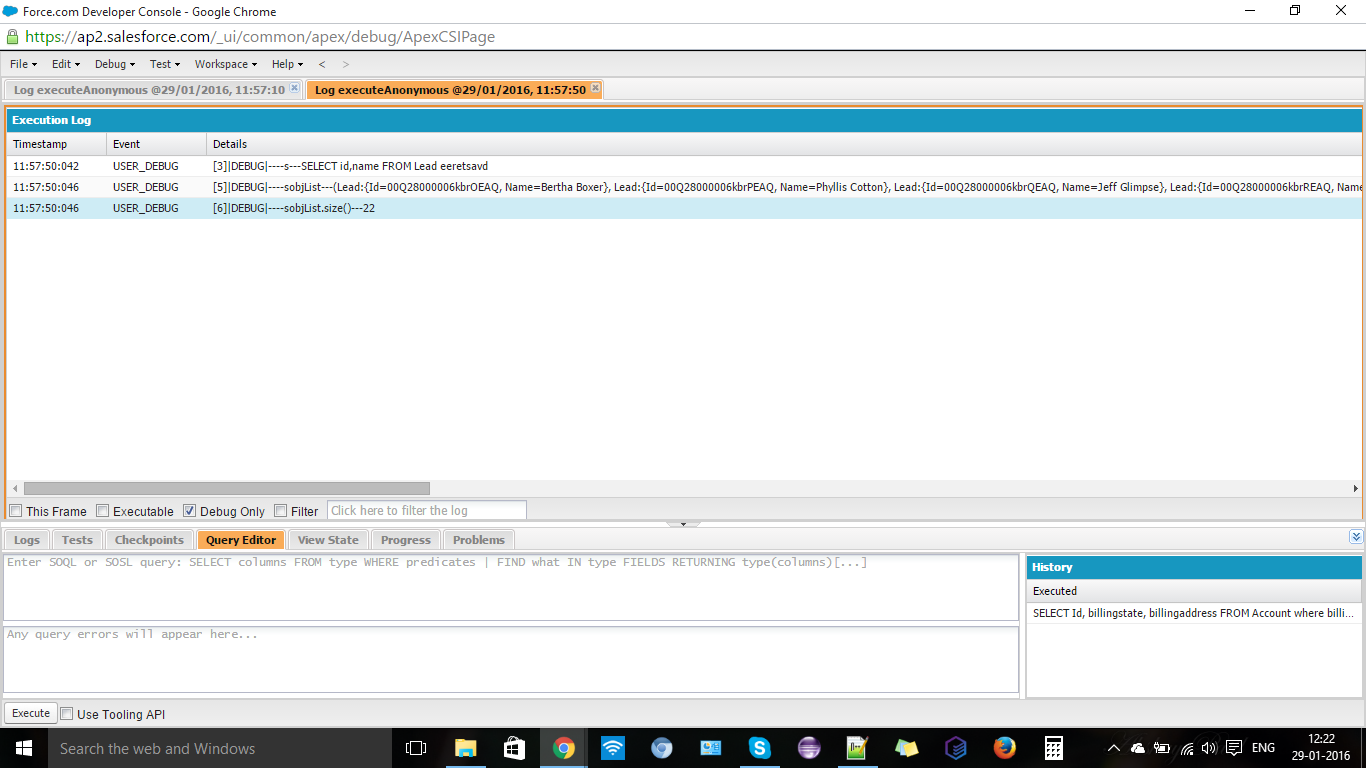1366x768 pixels.
Task: Select the Log executeAnonymous 11:57:10 tab
Action: pos(149,90)
